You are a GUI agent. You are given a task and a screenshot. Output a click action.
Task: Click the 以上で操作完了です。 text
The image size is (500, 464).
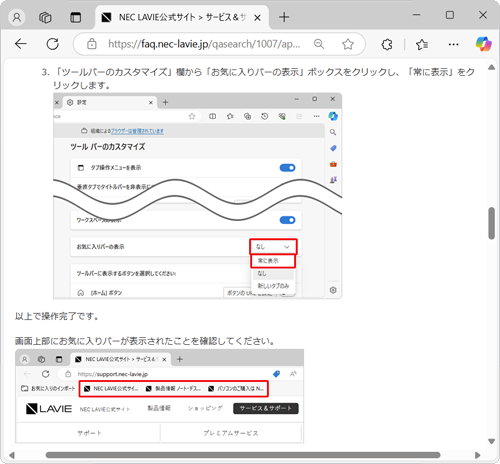point(57,316)
